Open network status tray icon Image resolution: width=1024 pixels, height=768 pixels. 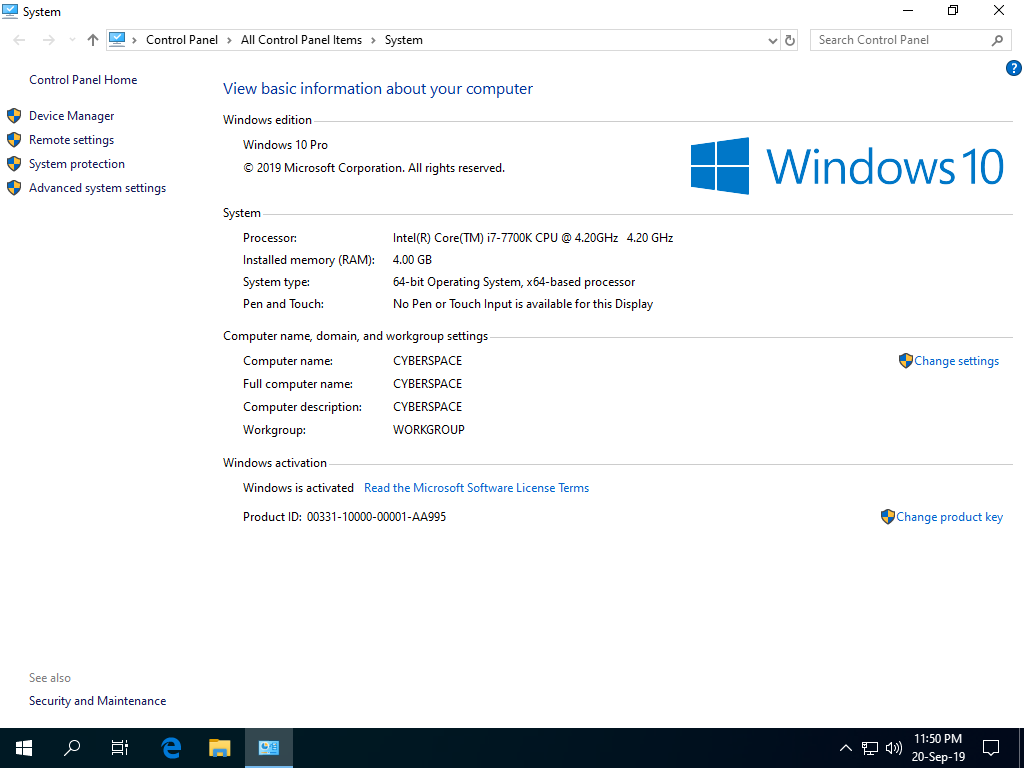tap(869, 748)
